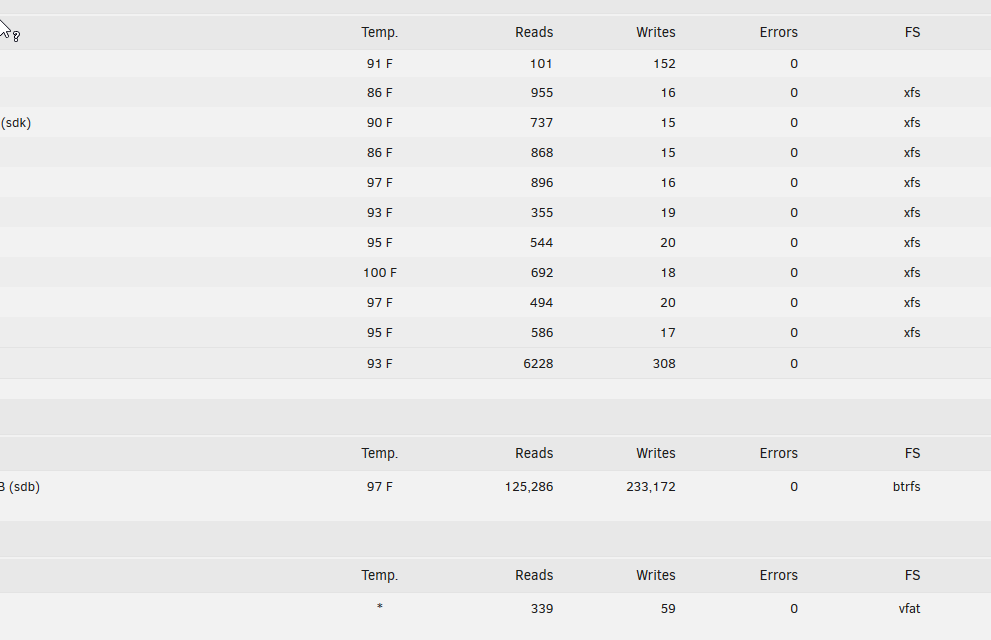Click the asterisk temperature placeholder in vfat row

pyautogui.click(x=379, y=607)
